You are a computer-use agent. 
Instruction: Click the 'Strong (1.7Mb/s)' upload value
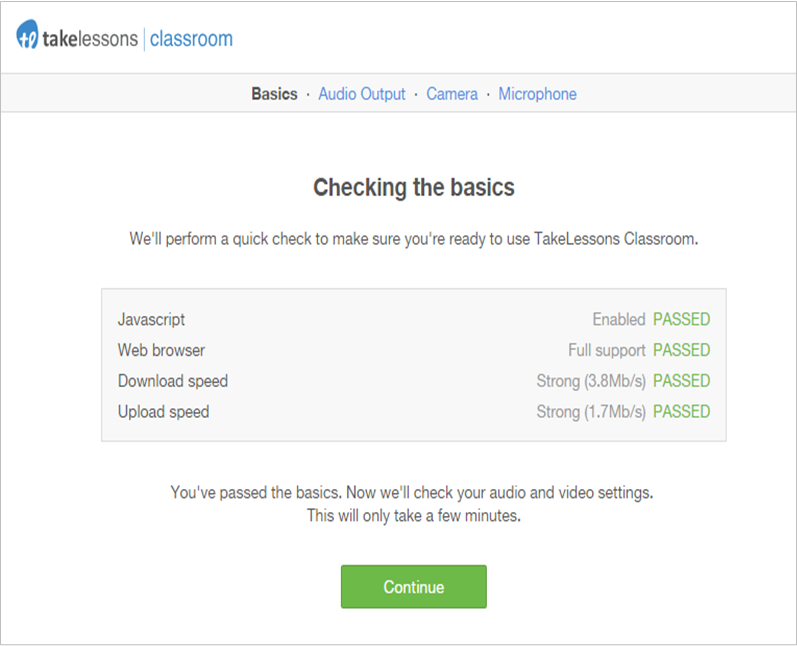click(x=591, y=411)
